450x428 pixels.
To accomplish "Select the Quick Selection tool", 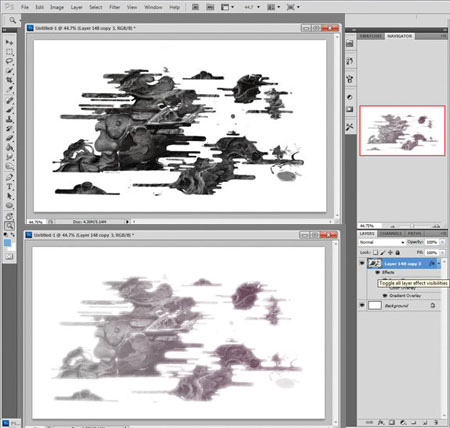I will [x=9, y=71].
